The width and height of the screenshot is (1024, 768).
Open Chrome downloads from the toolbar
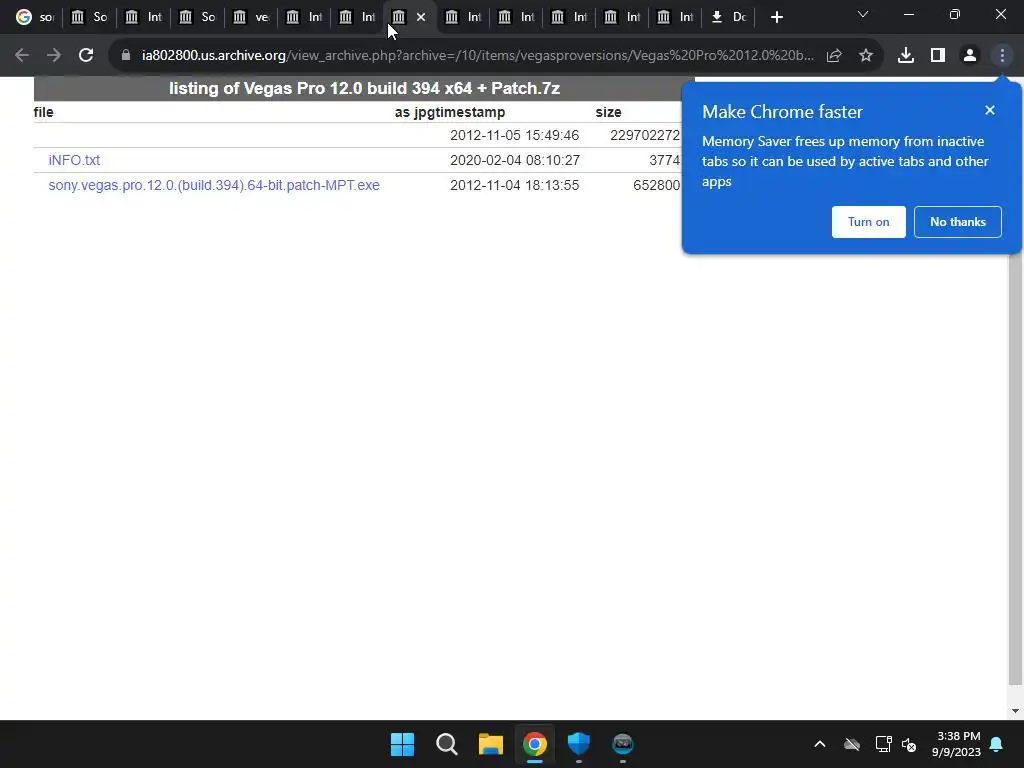tap(906, 56)
